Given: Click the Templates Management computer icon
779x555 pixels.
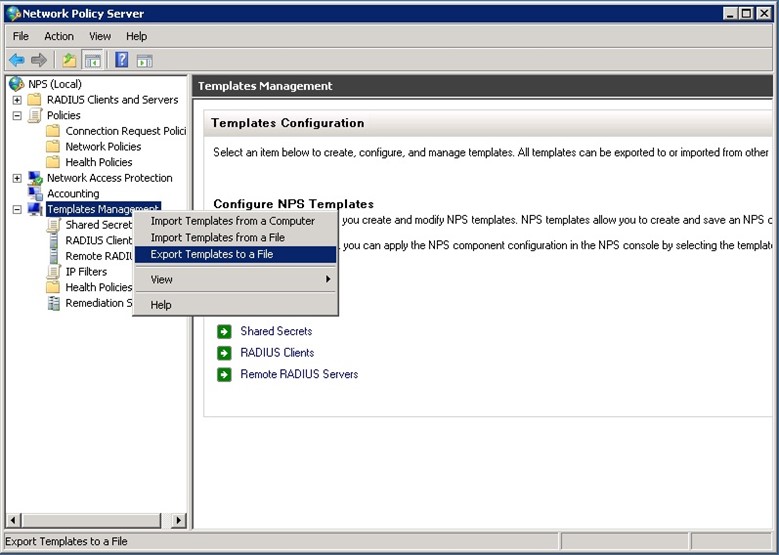Looking at the screenshot, I should click(35, 209).
